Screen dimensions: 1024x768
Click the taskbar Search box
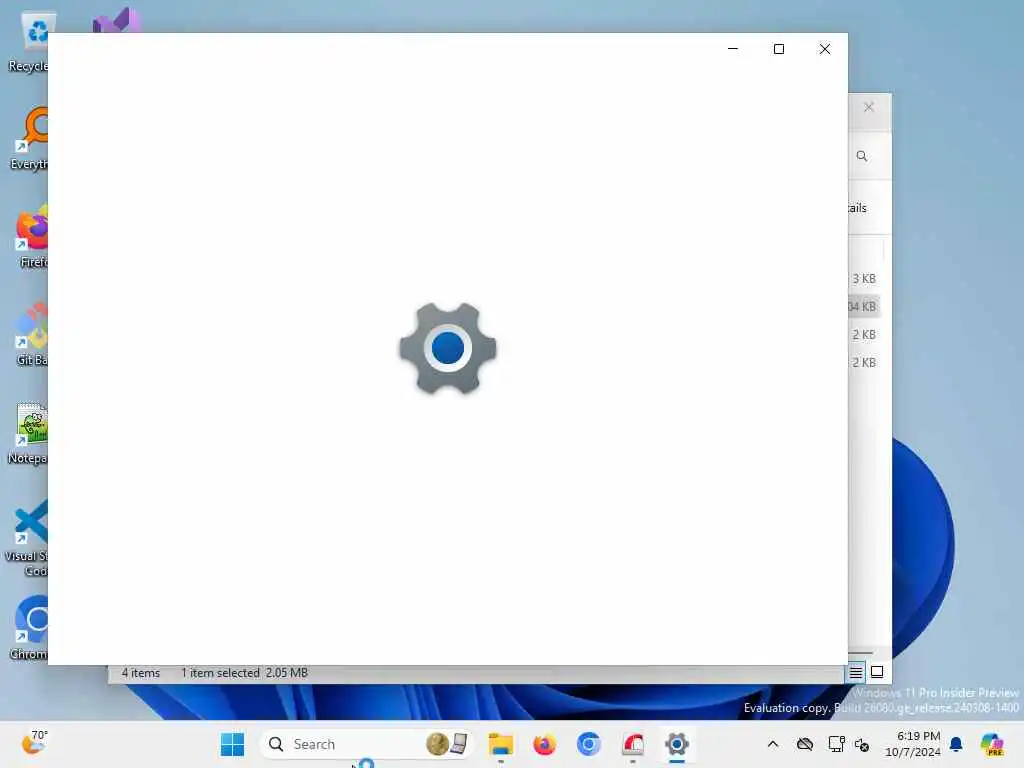click(367, 744)
